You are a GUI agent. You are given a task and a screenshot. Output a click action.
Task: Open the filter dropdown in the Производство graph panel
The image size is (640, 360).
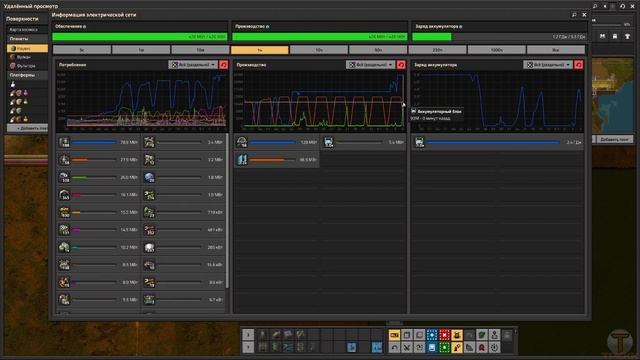[x=371, y=64]
